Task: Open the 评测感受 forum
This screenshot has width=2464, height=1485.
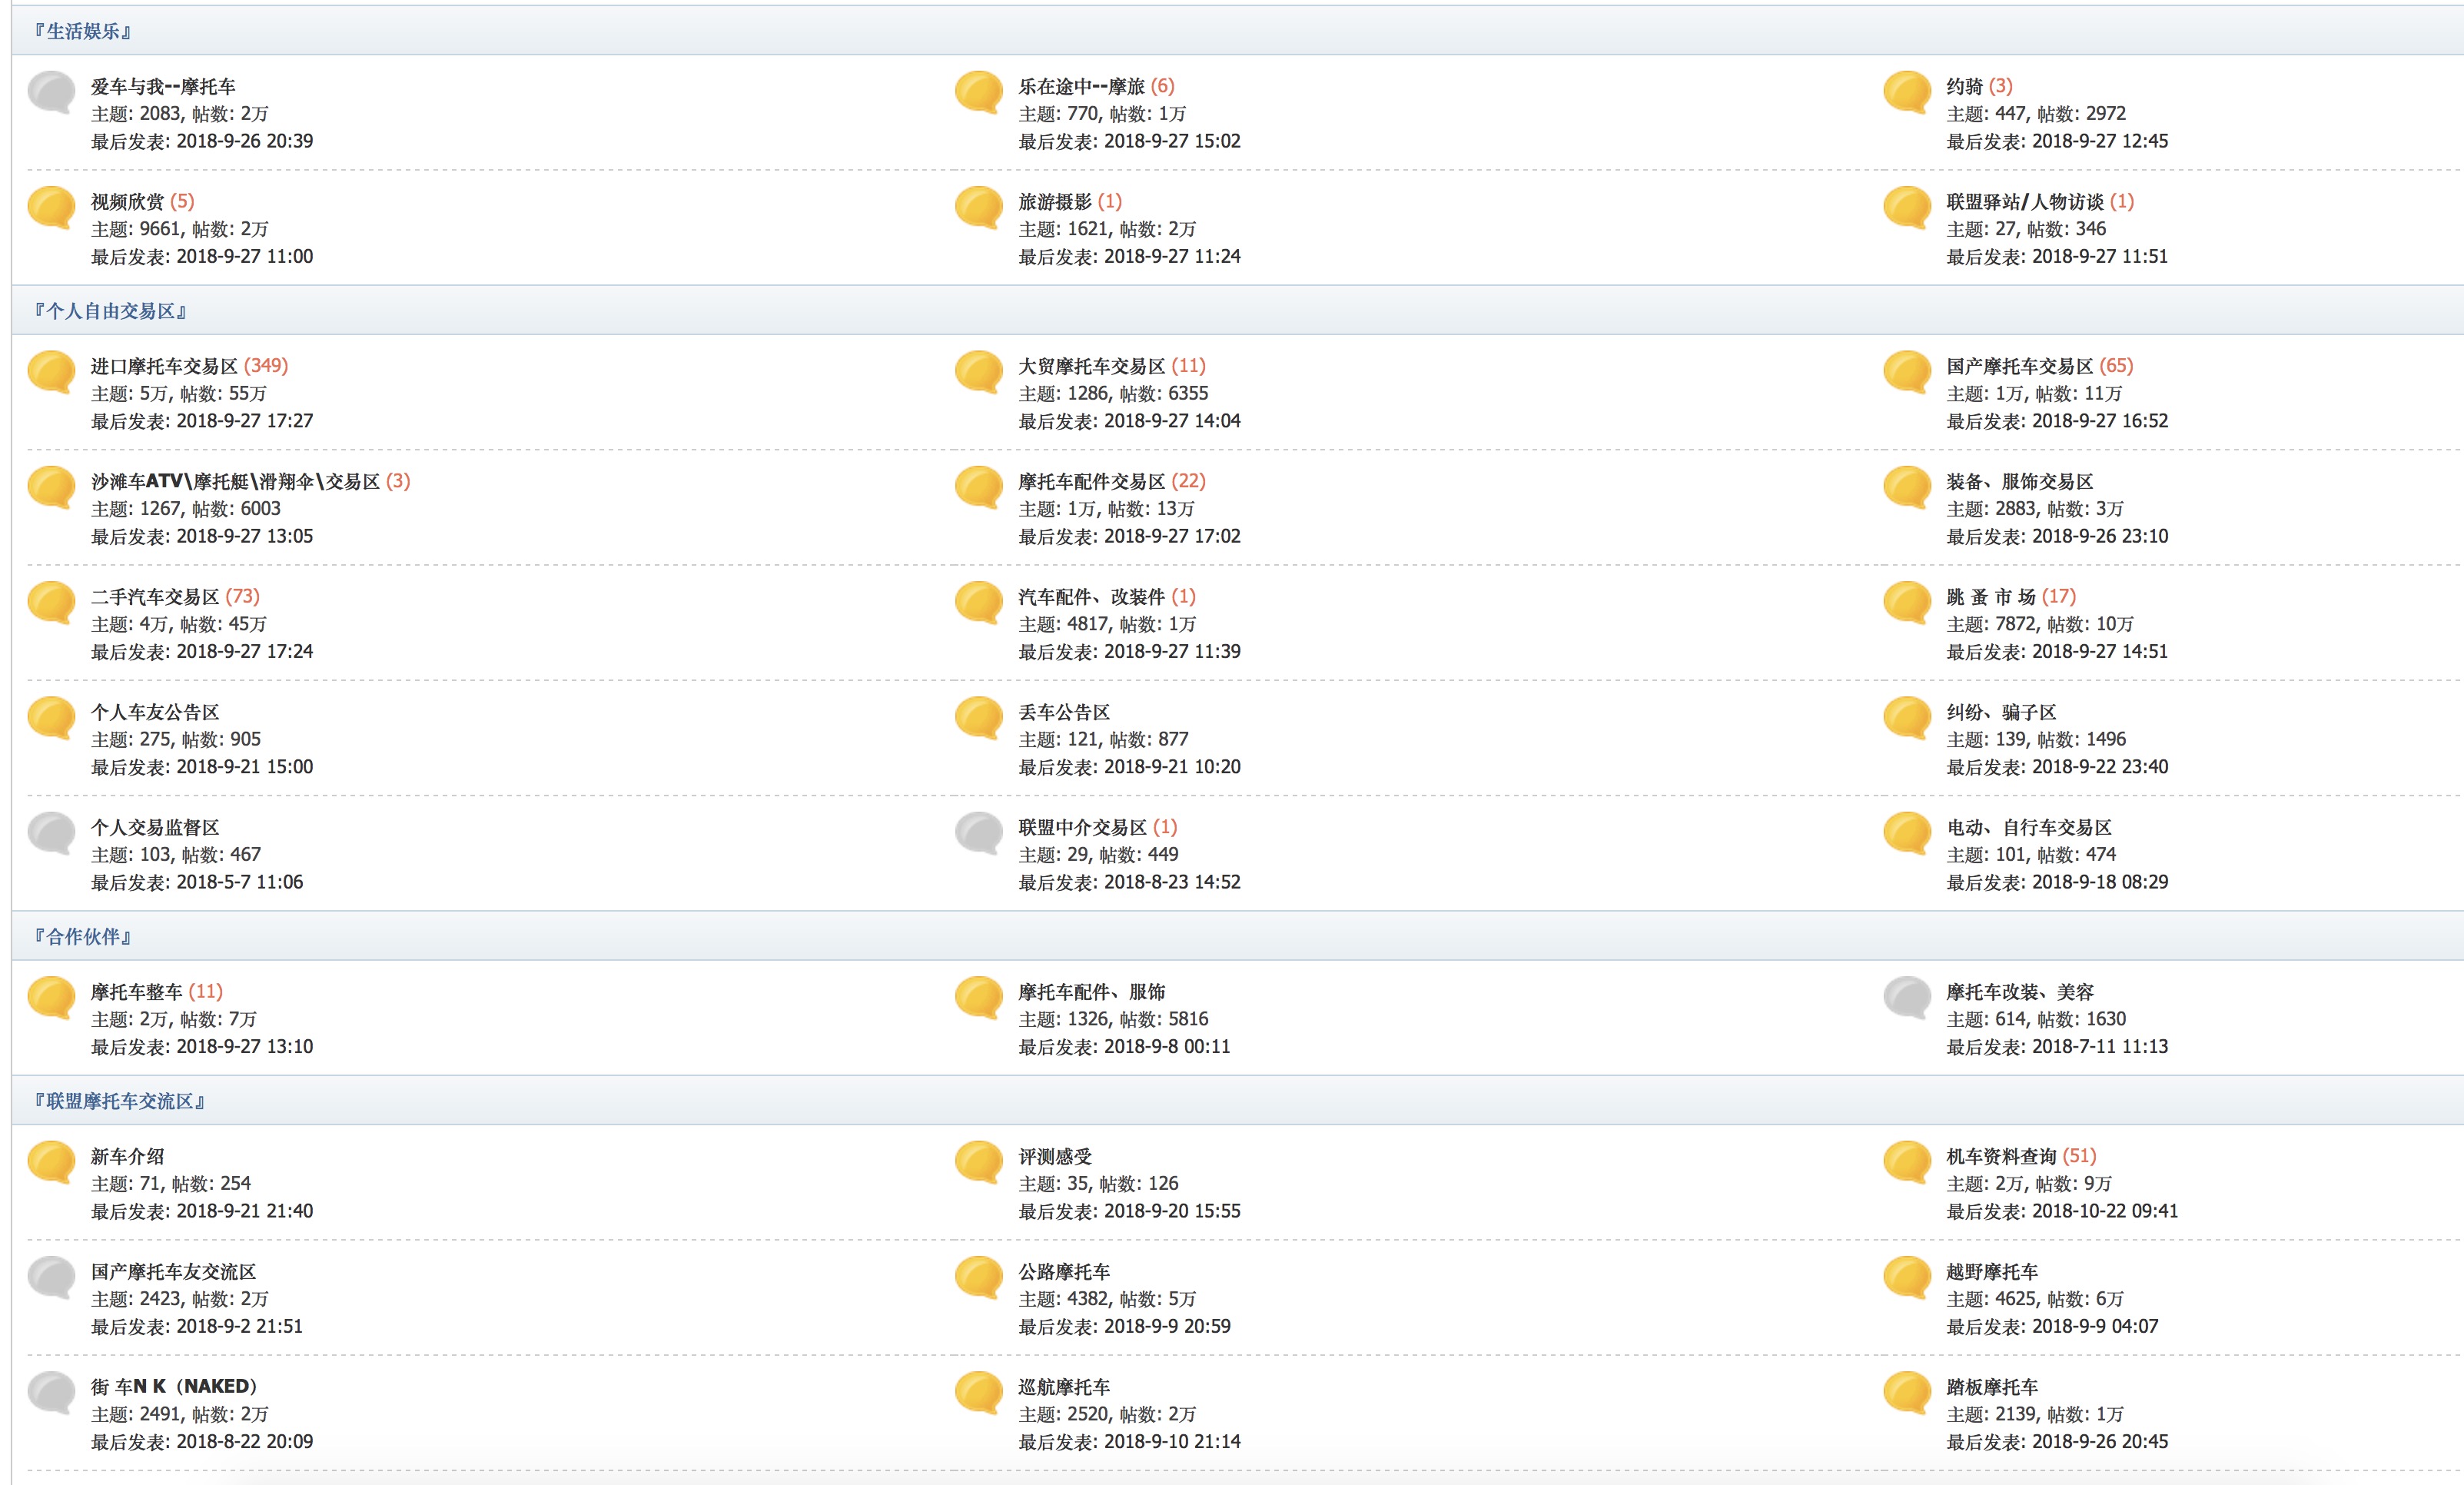Action: pos(1055,1157)
